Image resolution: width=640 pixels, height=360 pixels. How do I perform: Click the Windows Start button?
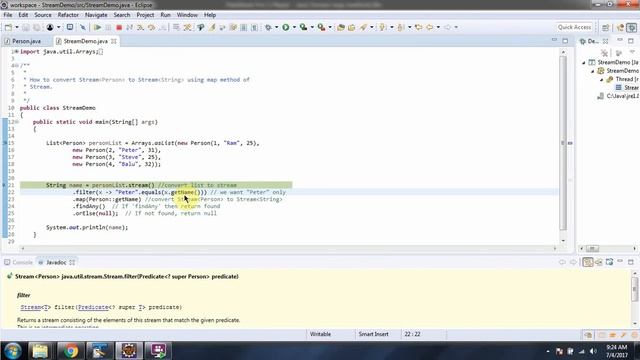(13, 351)
